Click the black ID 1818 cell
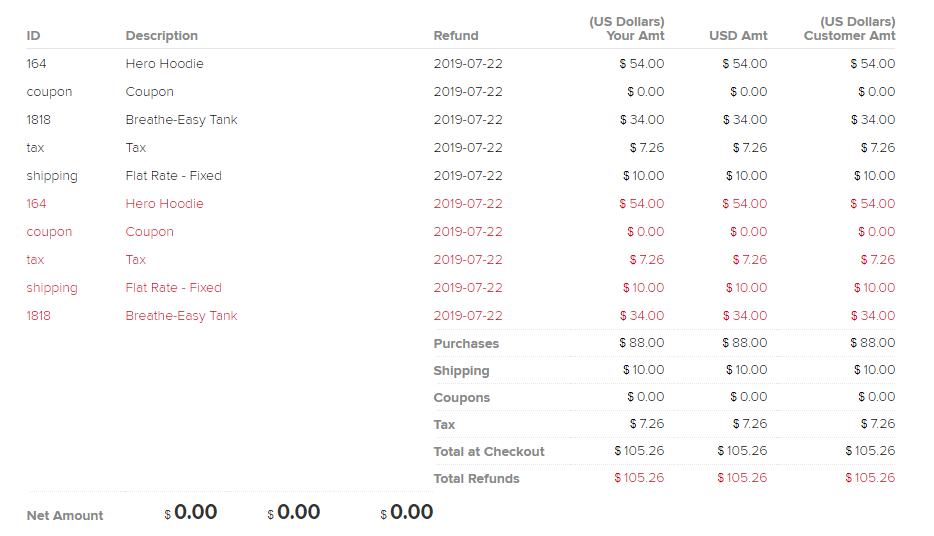The image size is (934, 536). tap(38, 120)
